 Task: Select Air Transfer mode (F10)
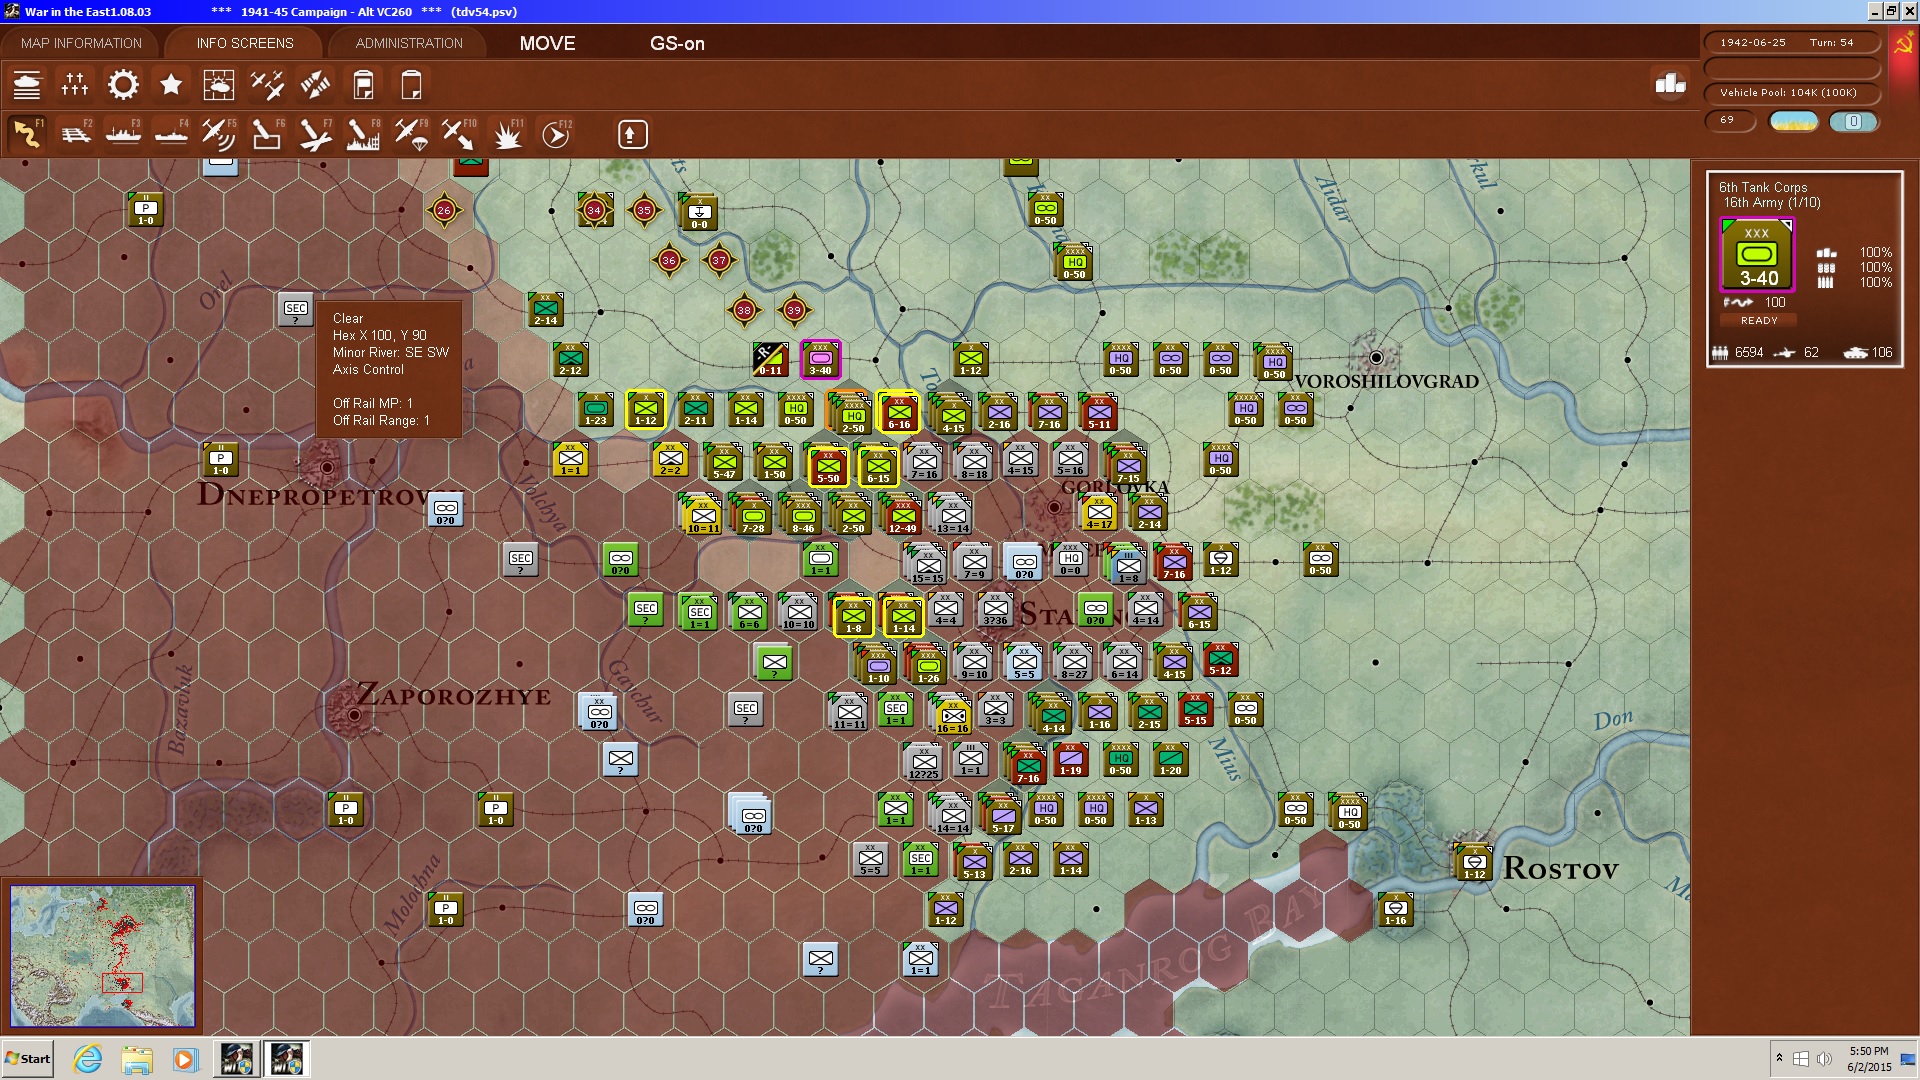[459, 134]
